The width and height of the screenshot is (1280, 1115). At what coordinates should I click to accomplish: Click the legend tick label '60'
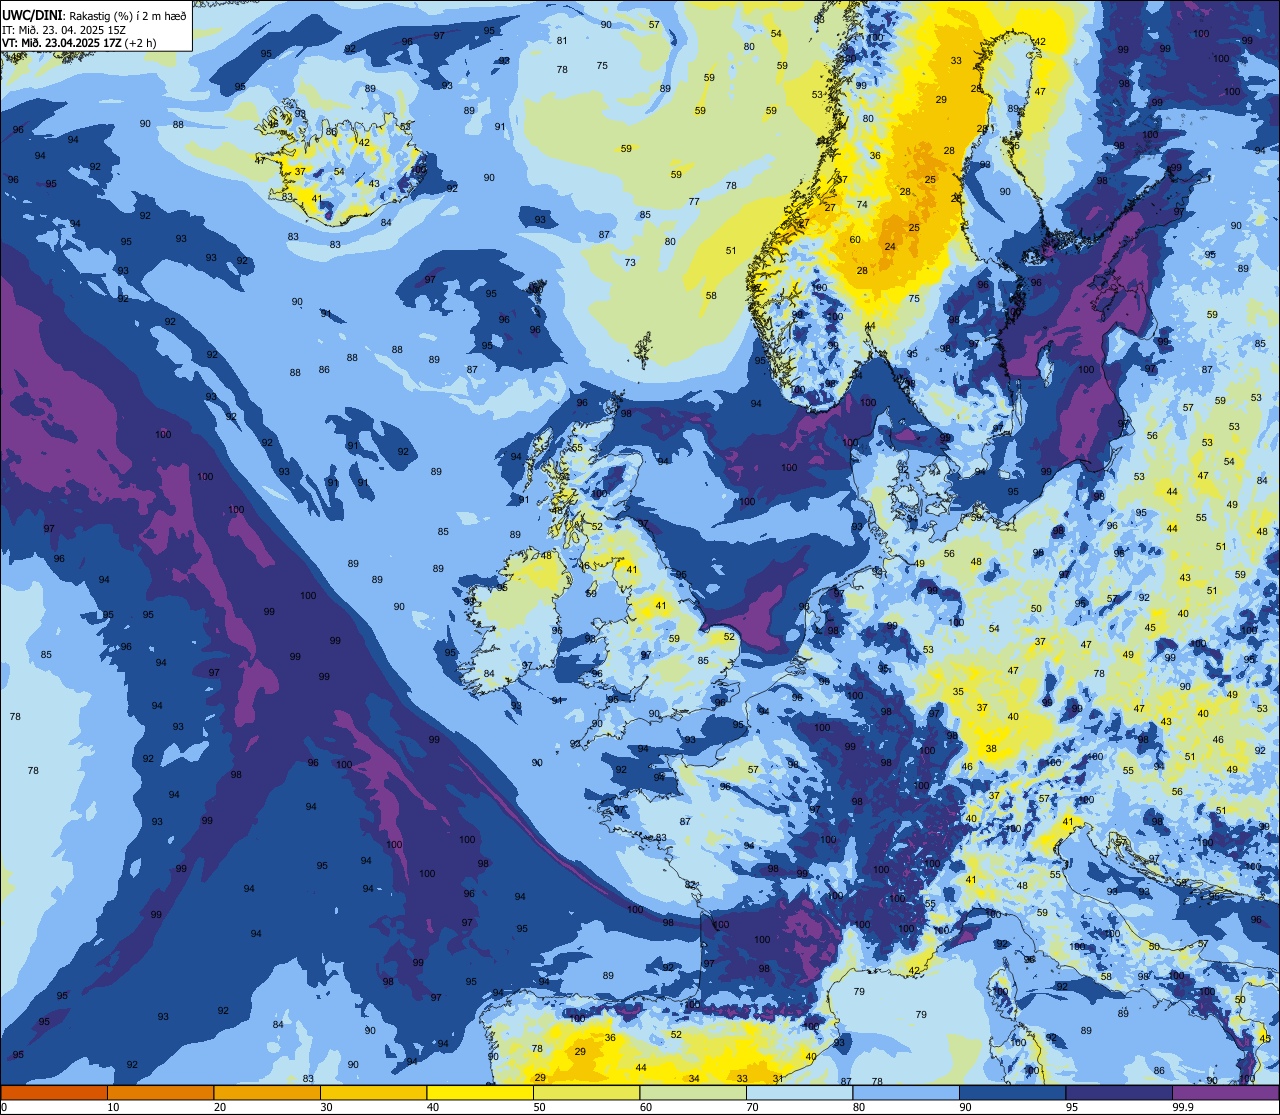click(x=645, y=1107)
